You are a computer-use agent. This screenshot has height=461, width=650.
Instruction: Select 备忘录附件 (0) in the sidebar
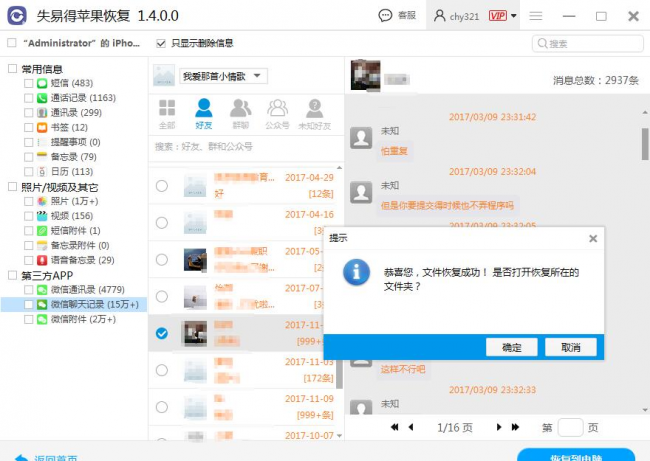pyautogui.click(x=80, y=245)
